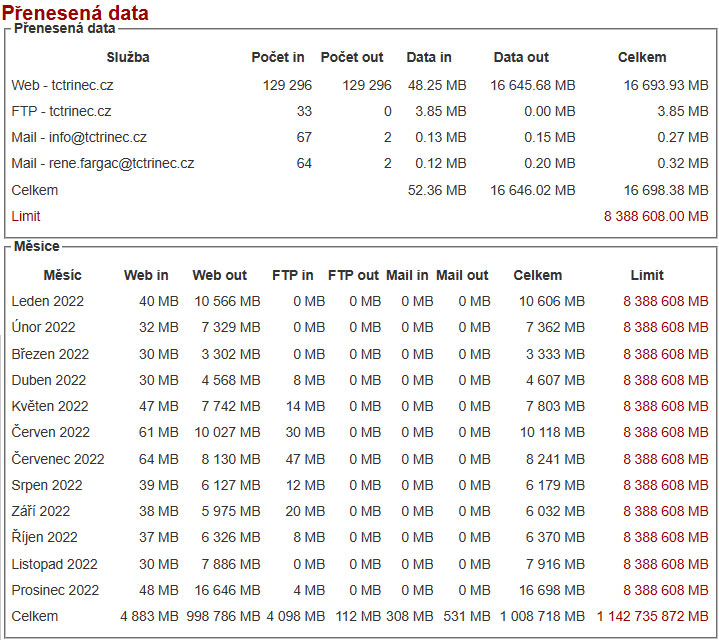Click the 'Mail out' column header
Image resolution: width=719 pixels, height=640 pixels.
(x=462, y=275)
